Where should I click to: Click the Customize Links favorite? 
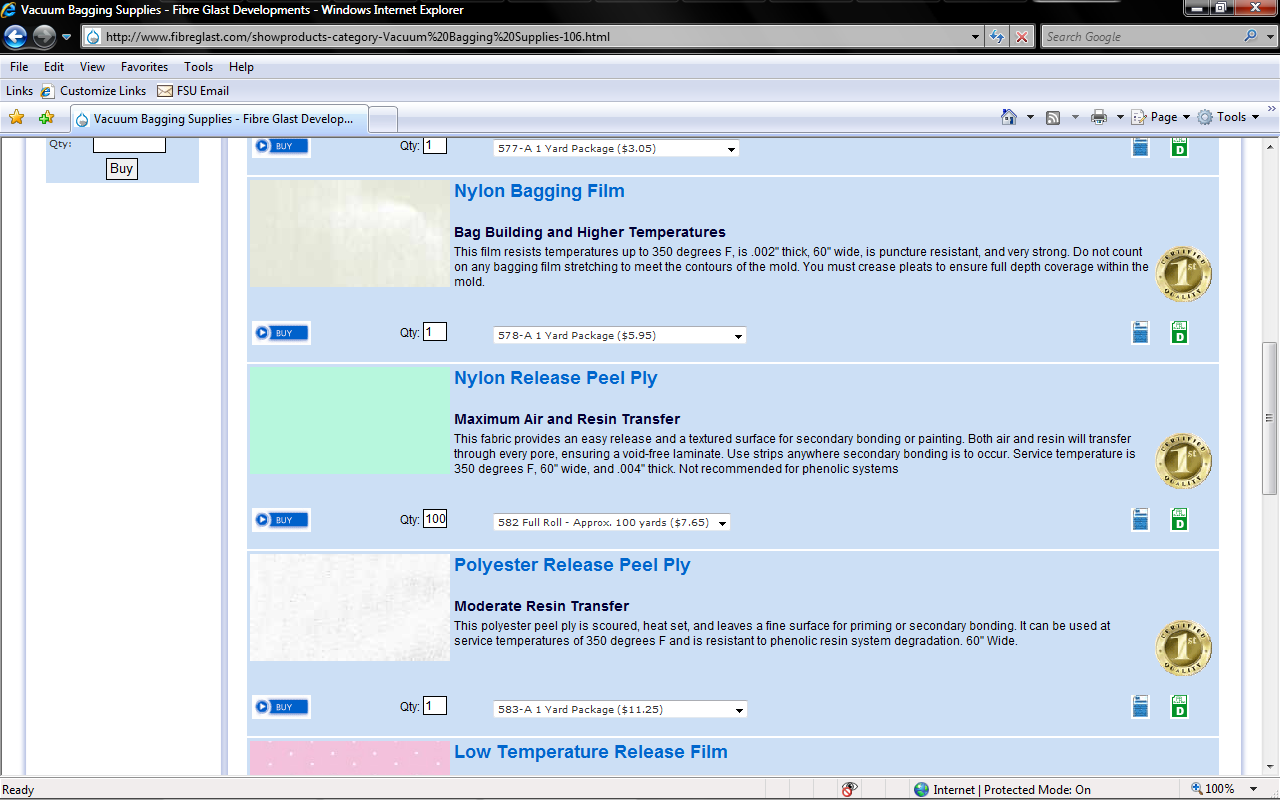point(93,90)
